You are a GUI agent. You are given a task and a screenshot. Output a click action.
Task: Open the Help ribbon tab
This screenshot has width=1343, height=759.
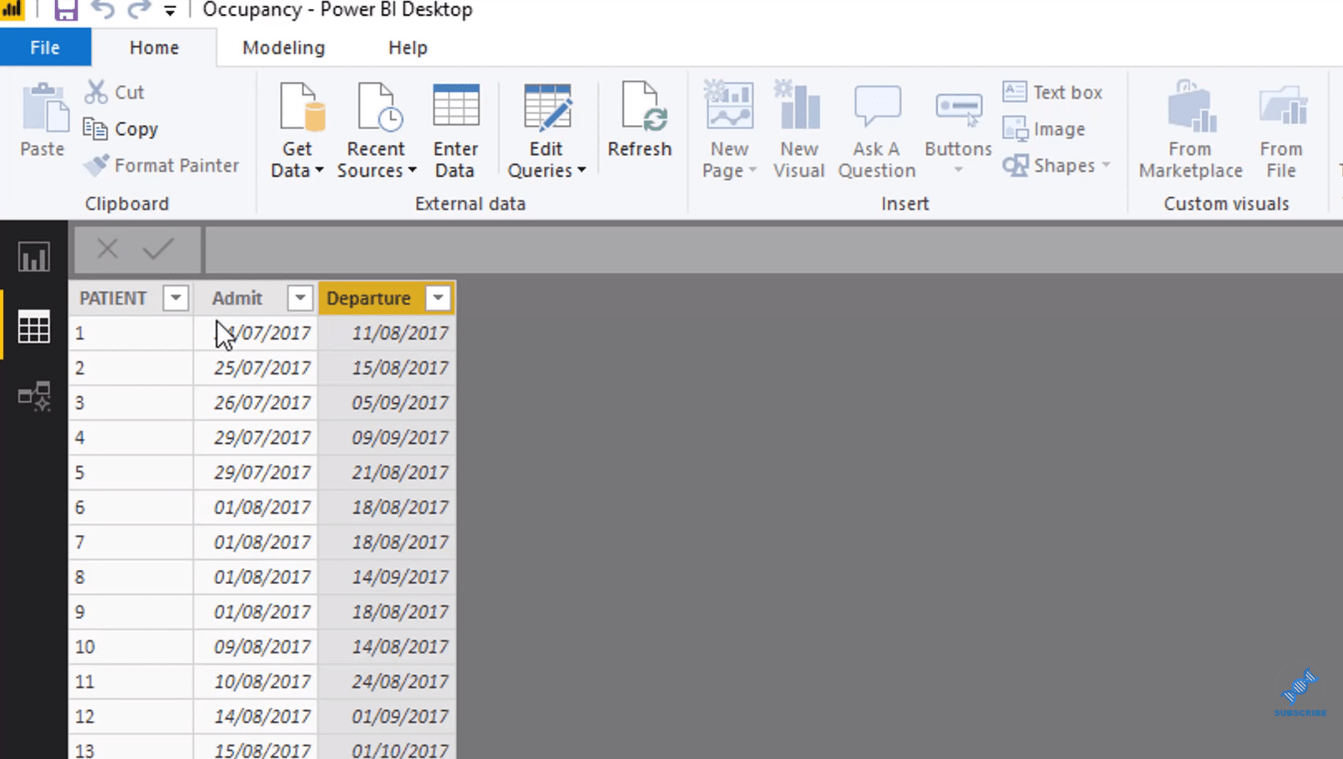click(407, 48)
